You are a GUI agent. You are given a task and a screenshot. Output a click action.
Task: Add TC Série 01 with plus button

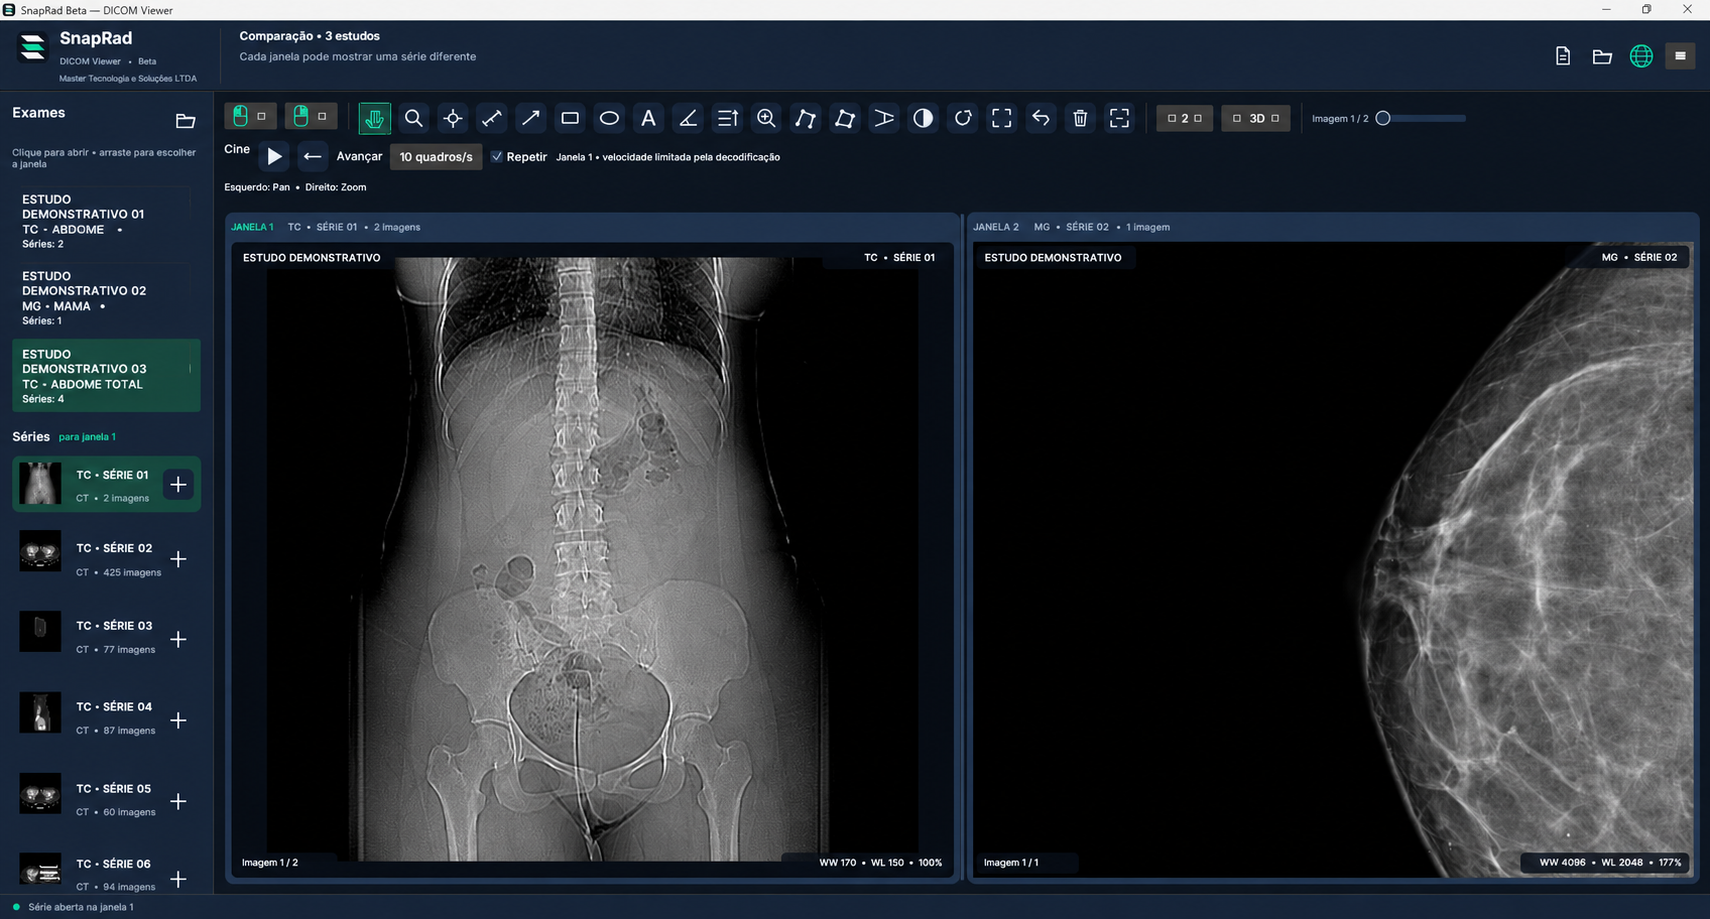pyautogui.click(x=178, y=485)
